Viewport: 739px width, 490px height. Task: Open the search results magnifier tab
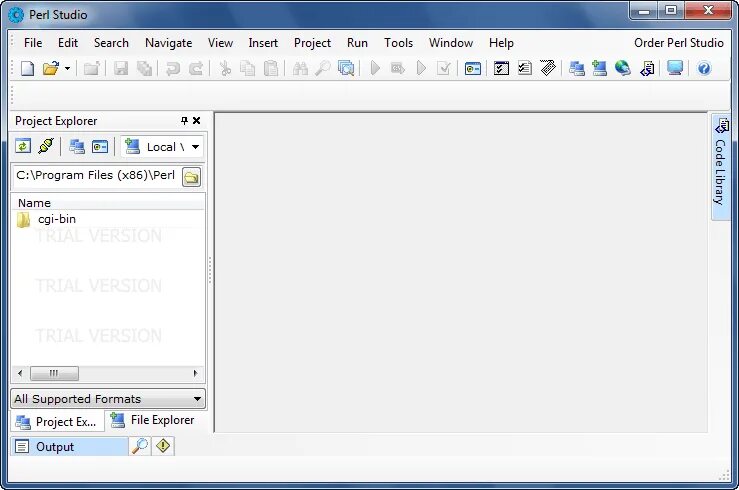pos(140,446)
